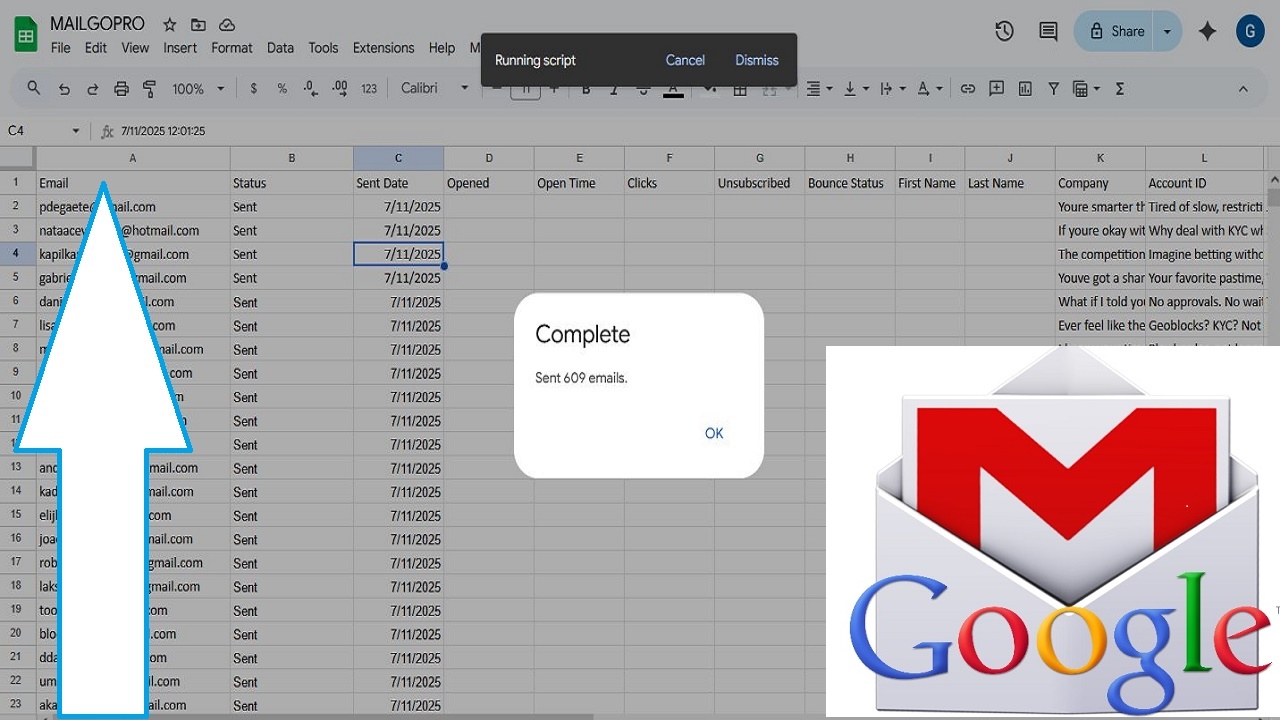Click the borders icon

click(740, 89)
